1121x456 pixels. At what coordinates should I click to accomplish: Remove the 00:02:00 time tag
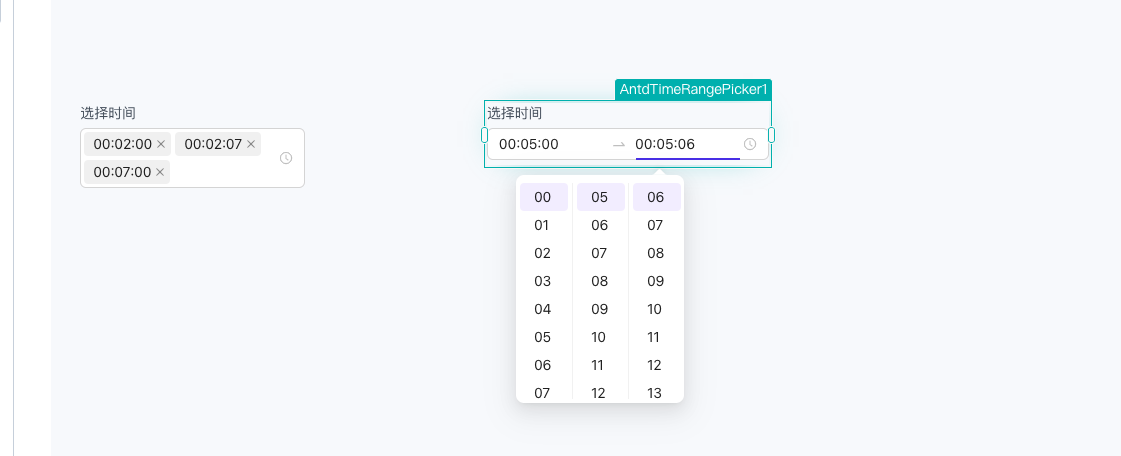coord(161,144)
